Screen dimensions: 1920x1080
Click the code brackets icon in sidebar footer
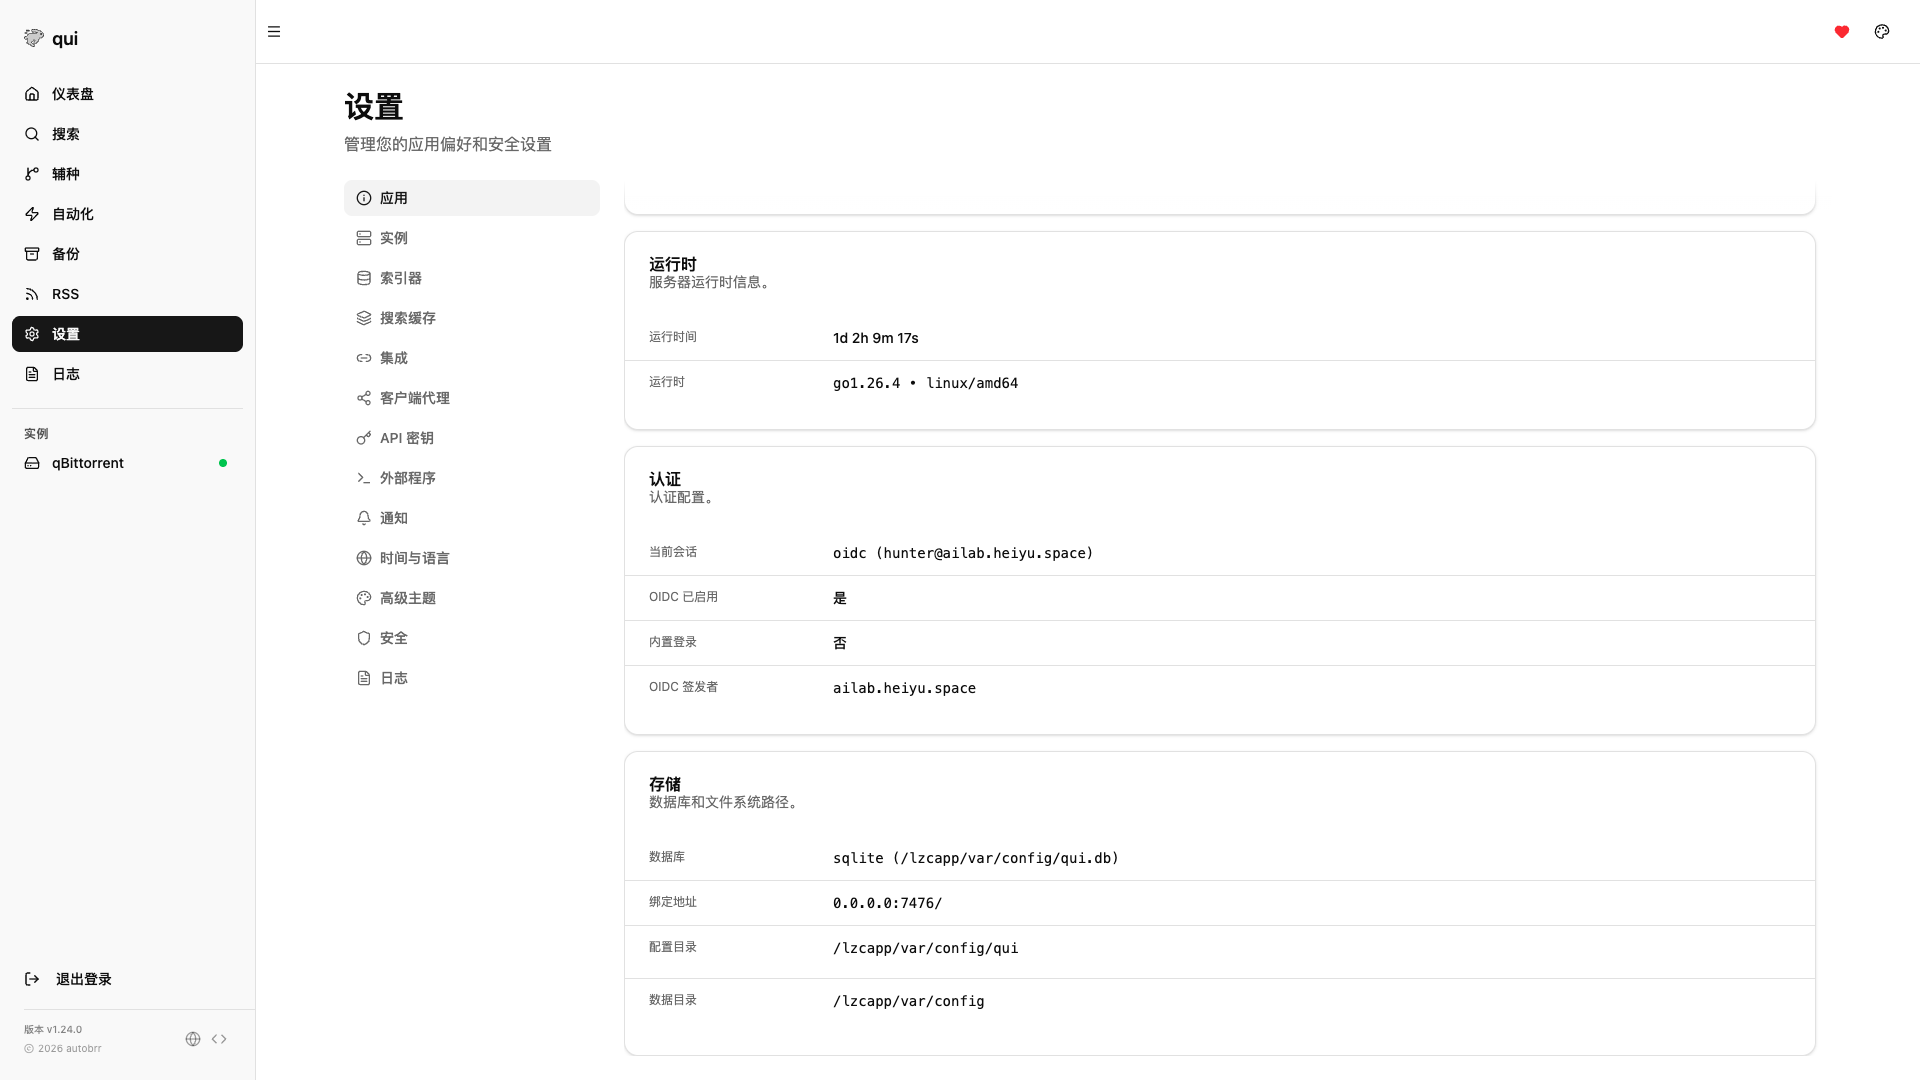click(x=219, y=1039)
